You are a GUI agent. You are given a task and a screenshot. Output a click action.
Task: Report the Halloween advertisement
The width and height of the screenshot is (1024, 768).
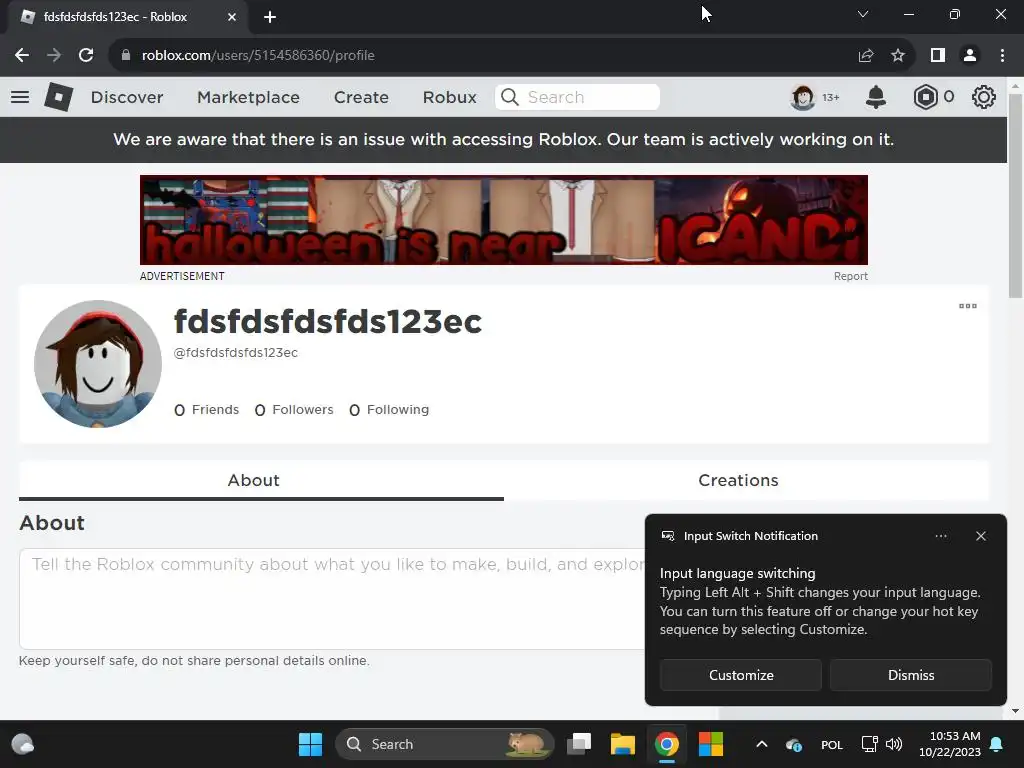[x=850, y=276]
